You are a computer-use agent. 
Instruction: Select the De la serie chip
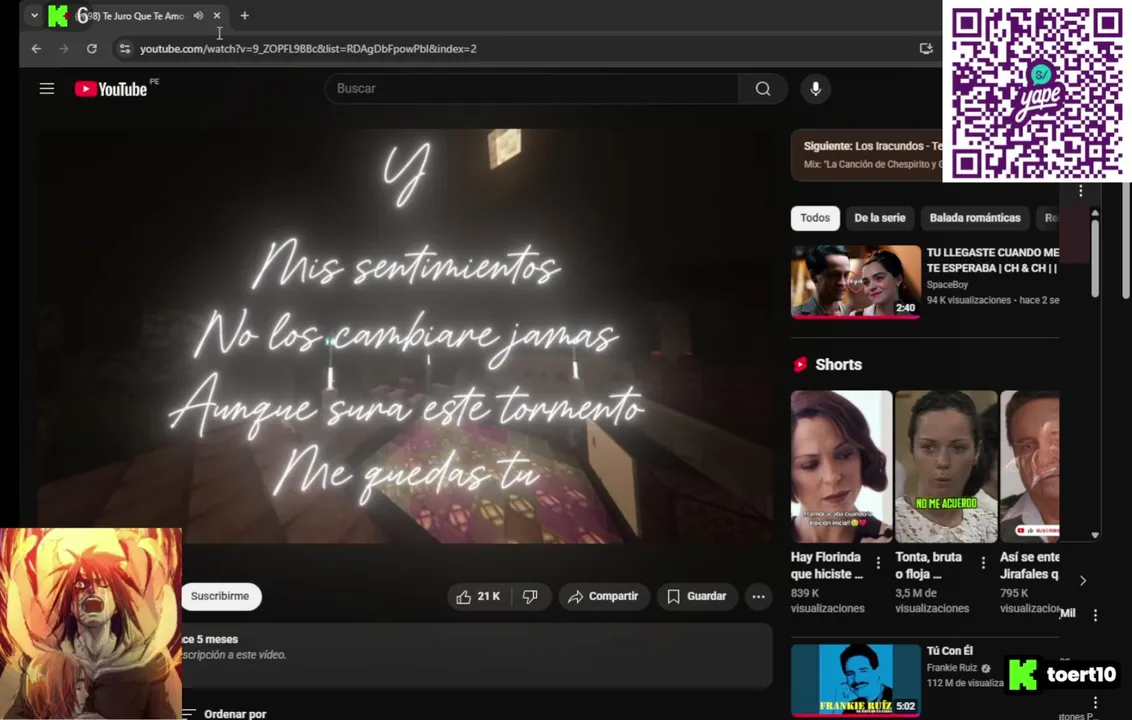[879, 218]
